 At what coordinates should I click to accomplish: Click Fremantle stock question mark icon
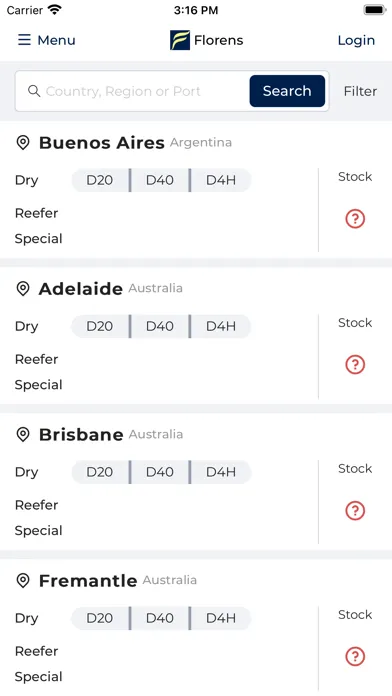(355, 656)
